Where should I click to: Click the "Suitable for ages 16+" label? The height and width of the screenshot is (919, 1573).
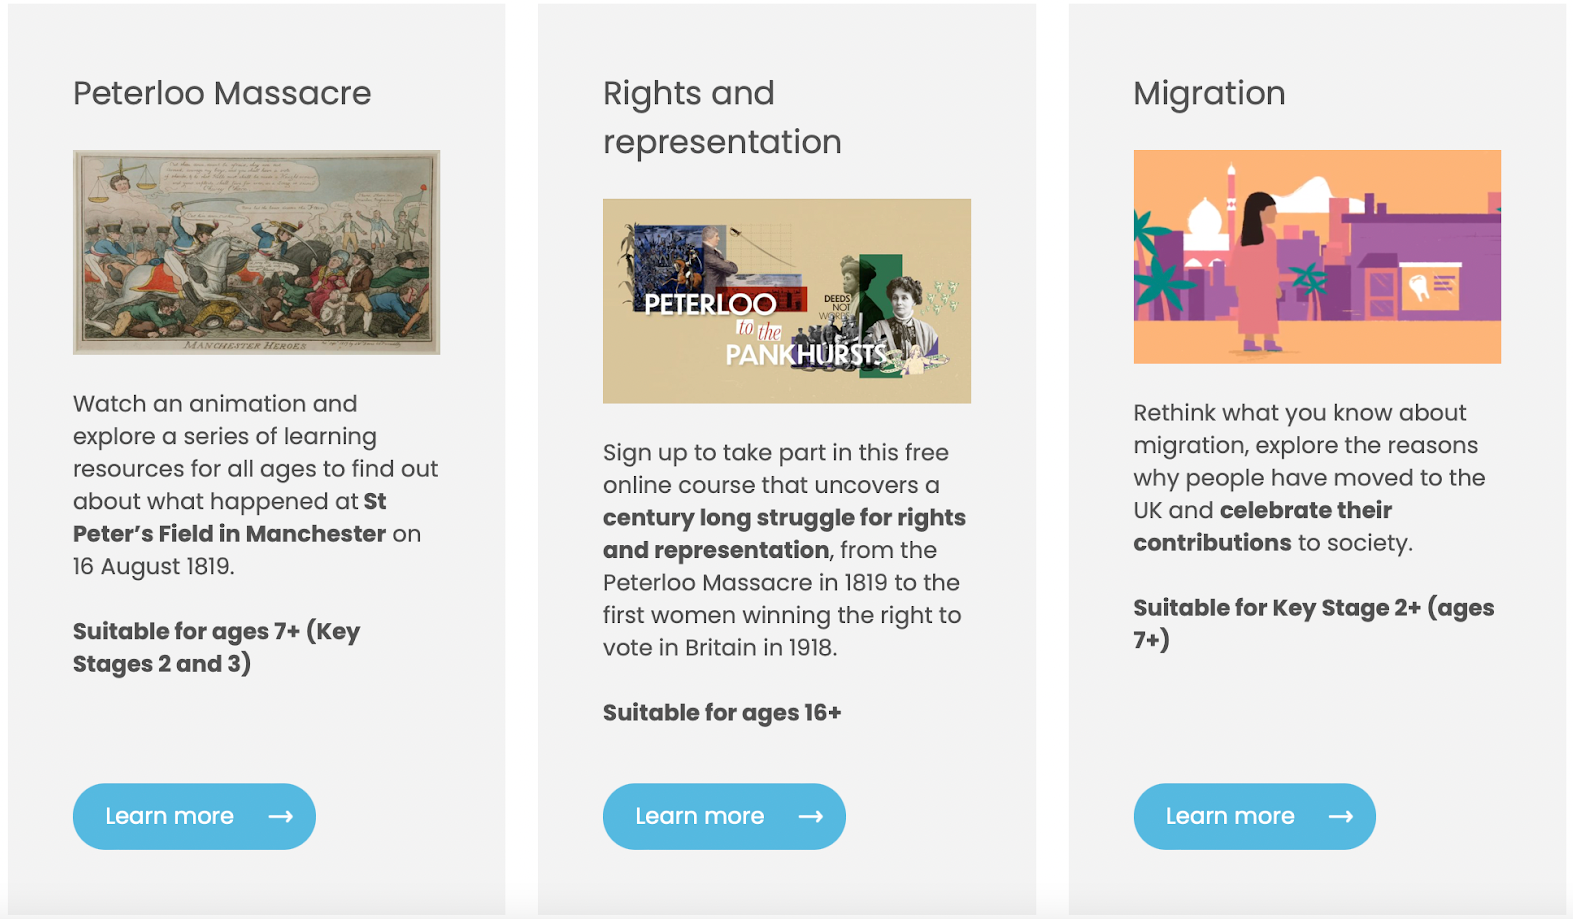pos(722,713)
